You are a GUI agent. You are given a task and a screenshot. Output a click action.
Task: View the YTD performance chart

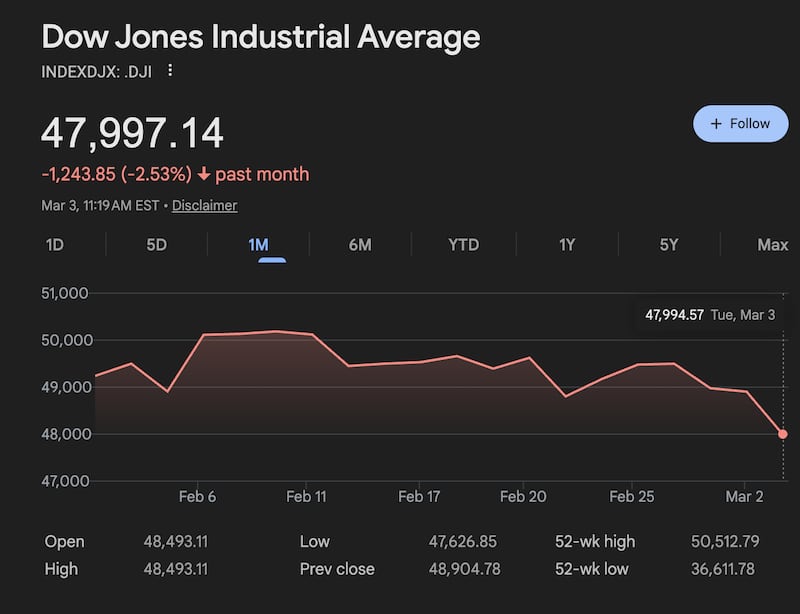click(462, 244)
